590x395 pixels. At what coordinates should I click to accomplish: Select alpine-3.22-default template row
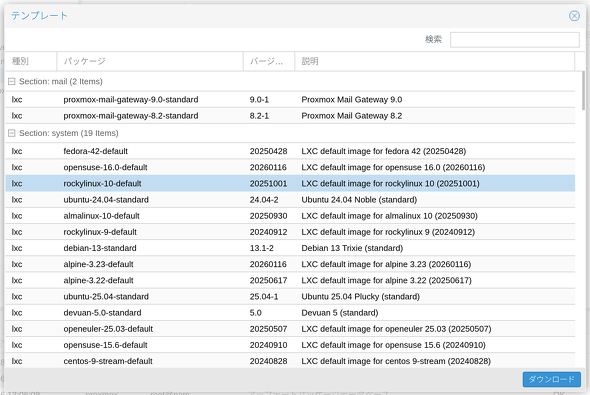click(290, 281)
